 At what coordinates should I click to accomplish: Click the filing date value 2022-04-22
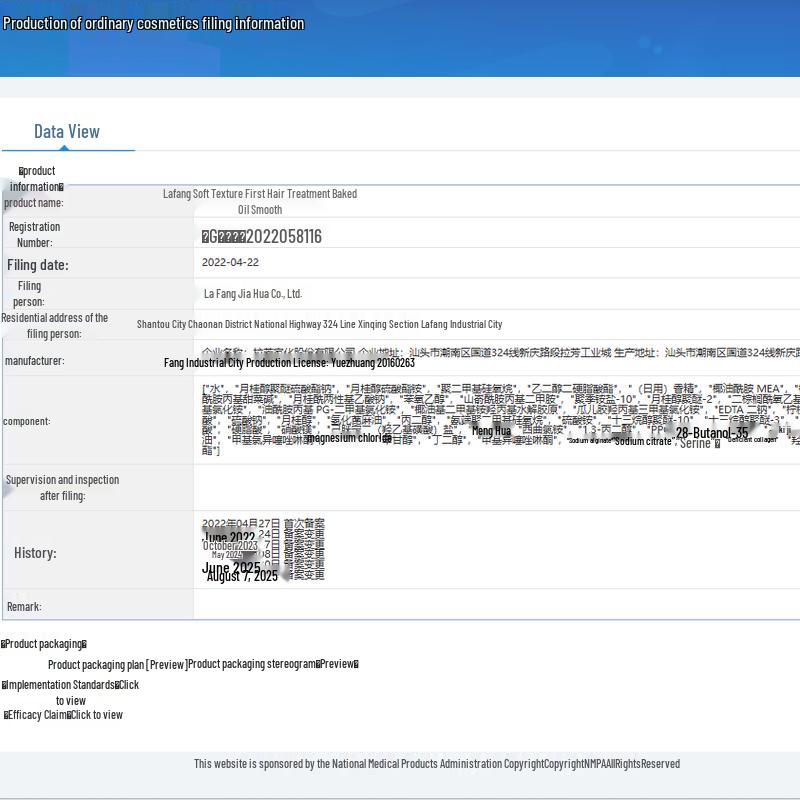(x=230, y=262)
